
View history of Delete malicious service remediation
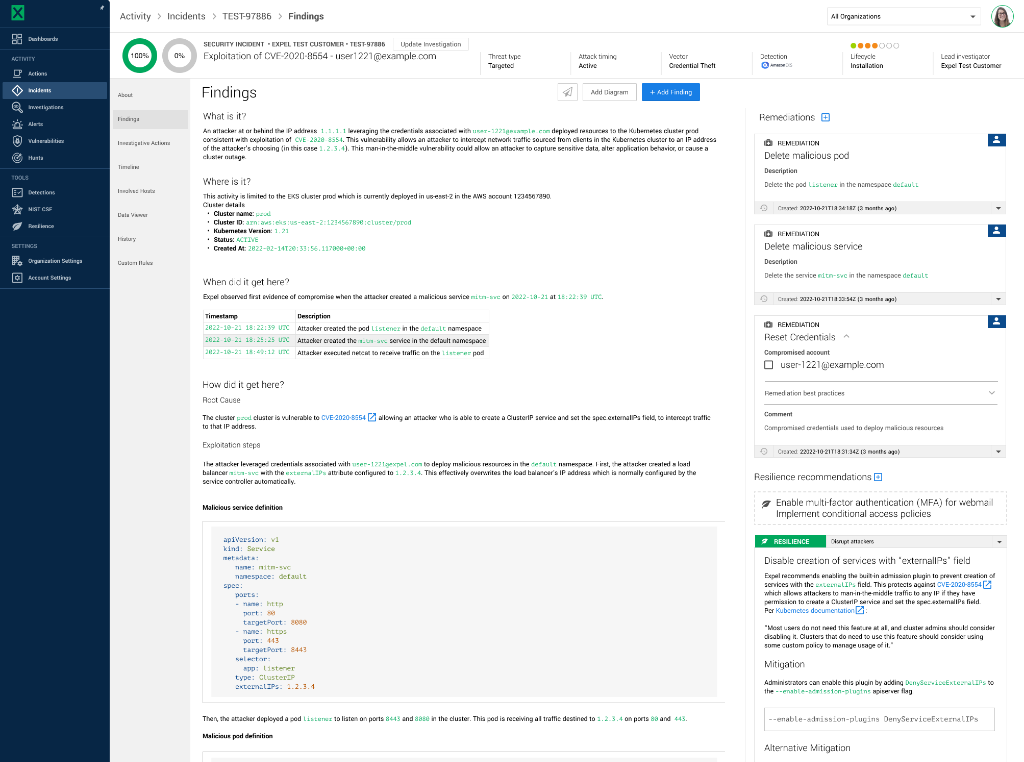[763, 299]
